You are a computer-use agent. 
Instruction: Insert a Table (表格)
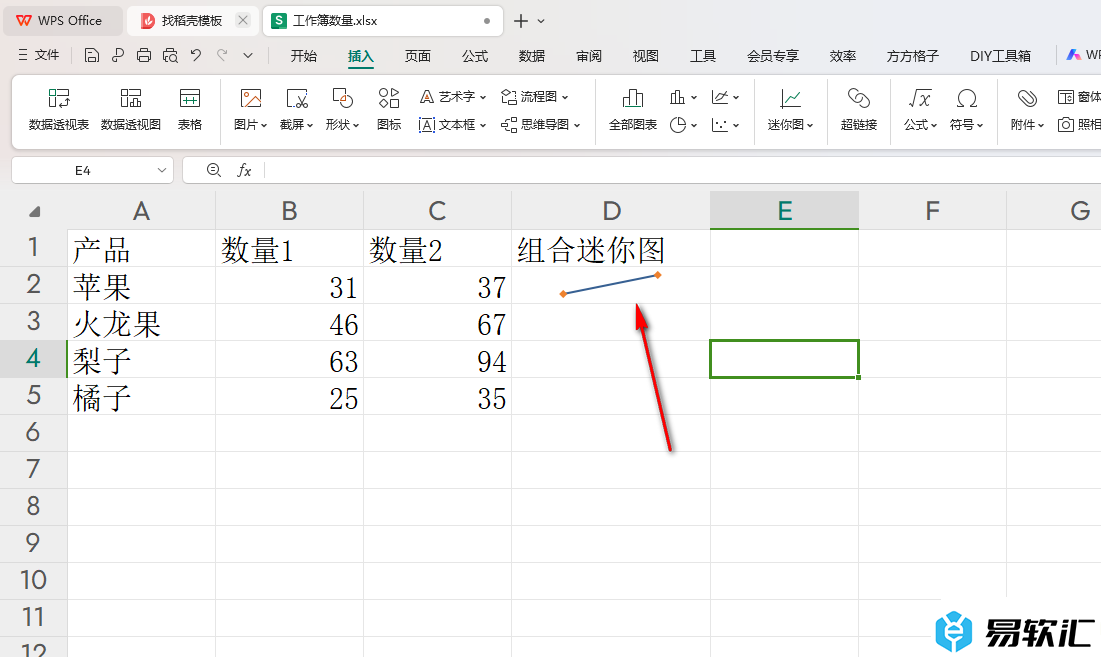190,110
